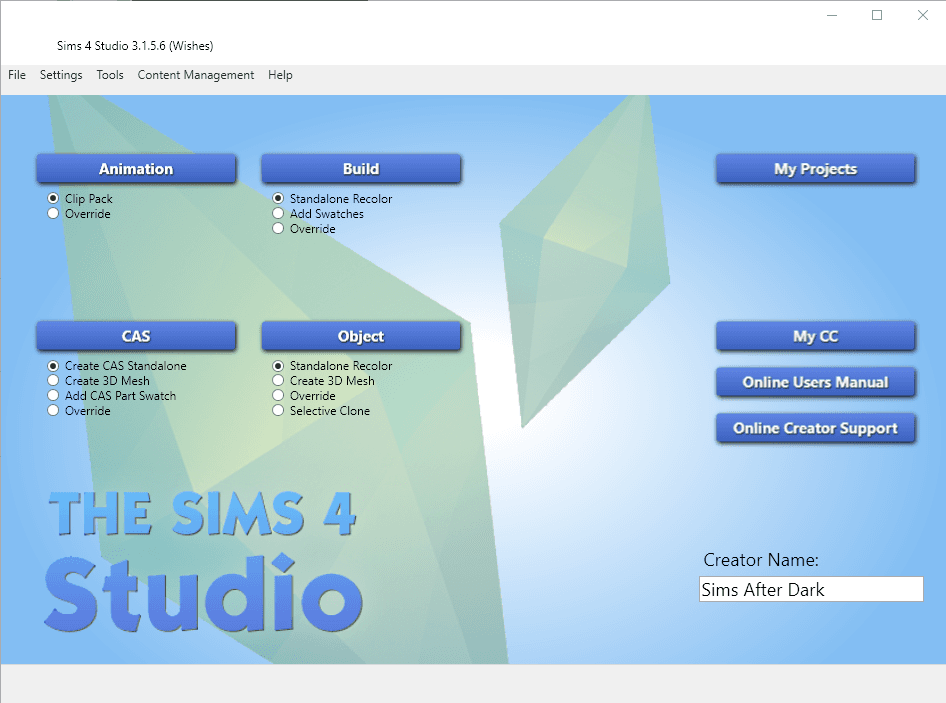Viewport: 946px width, 703px height.
Task: Click the Creator Name text field
Action: coord(810,589)
